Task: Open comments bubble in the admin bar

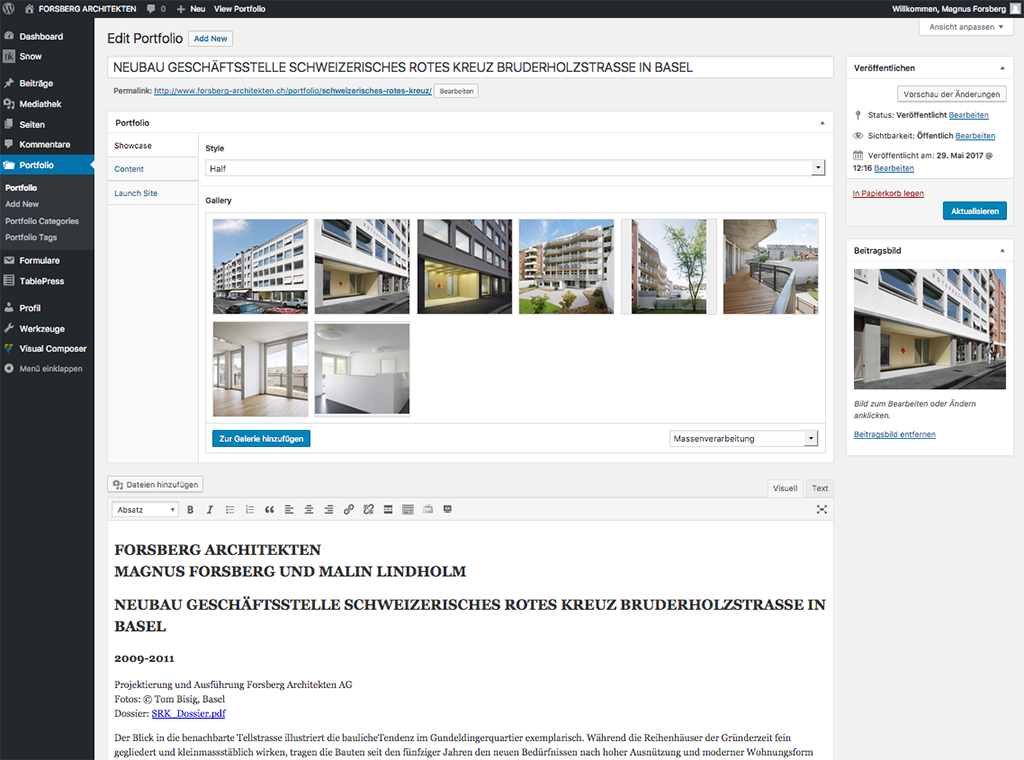Action: (155, 8)
